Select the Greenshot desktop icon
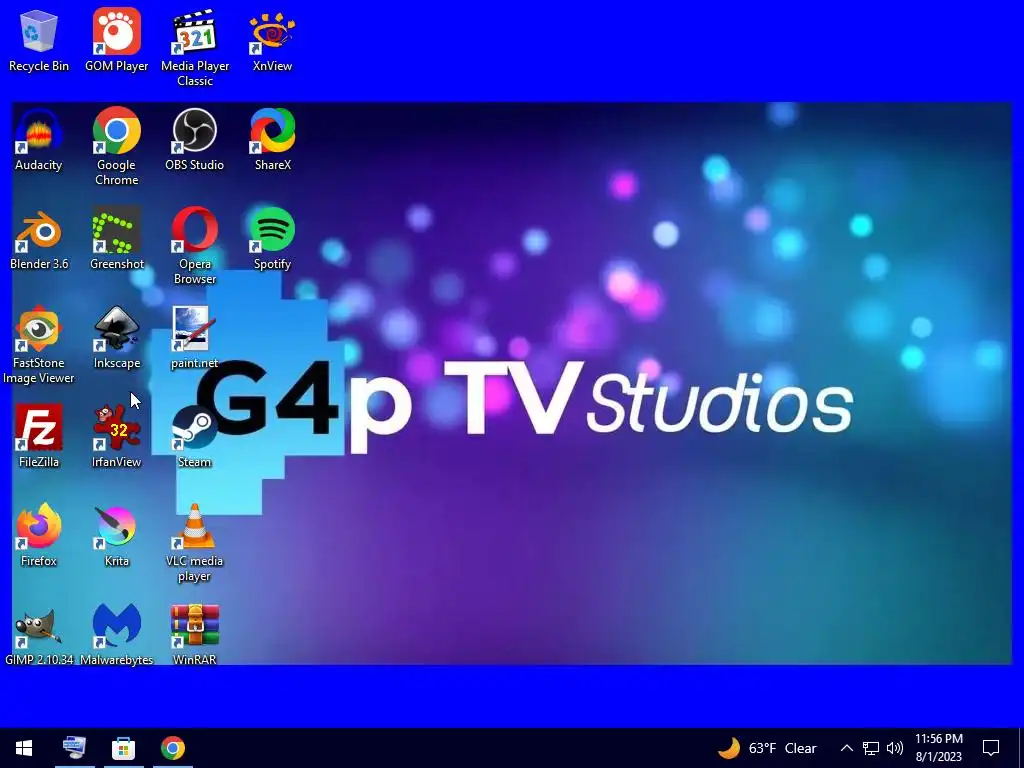The width and height of the screenshot is (1024, 768). tap(116, 239)
